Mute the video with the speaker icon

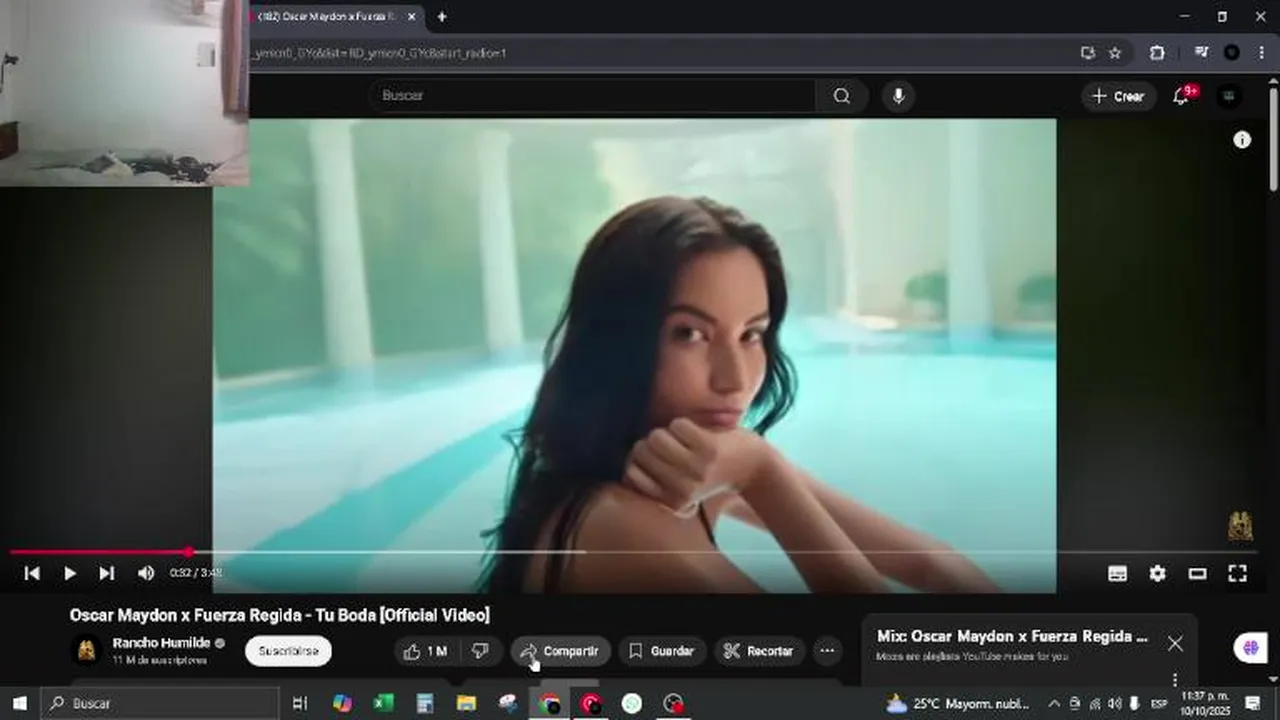(x=146, y=573)
